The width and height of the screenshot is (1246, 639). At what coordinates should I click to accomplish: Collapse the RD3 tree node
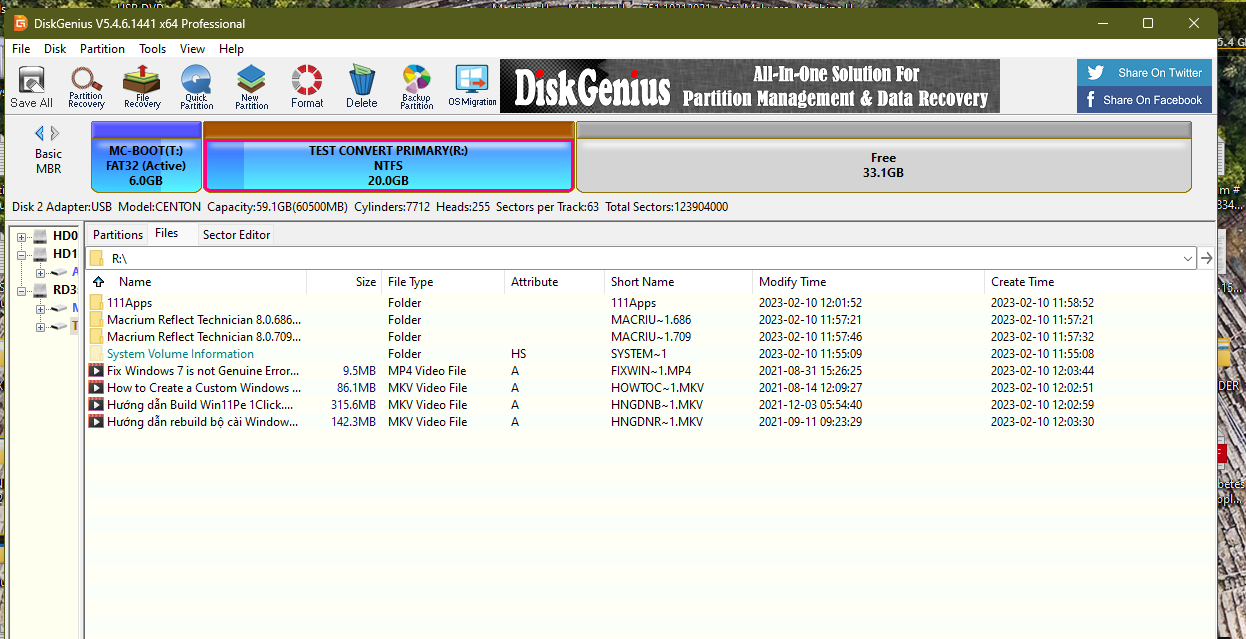coord(22,291)
